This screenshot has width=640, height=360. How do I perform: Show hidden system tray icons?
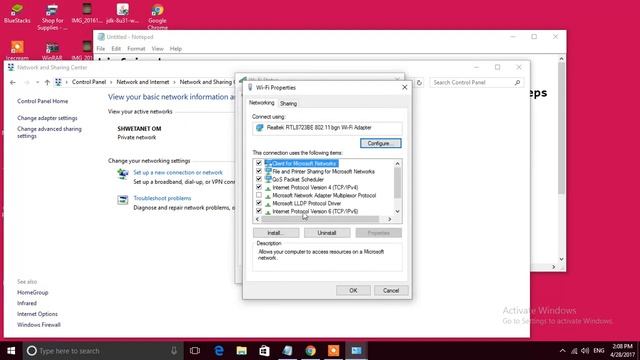click(x=562, y=351)
